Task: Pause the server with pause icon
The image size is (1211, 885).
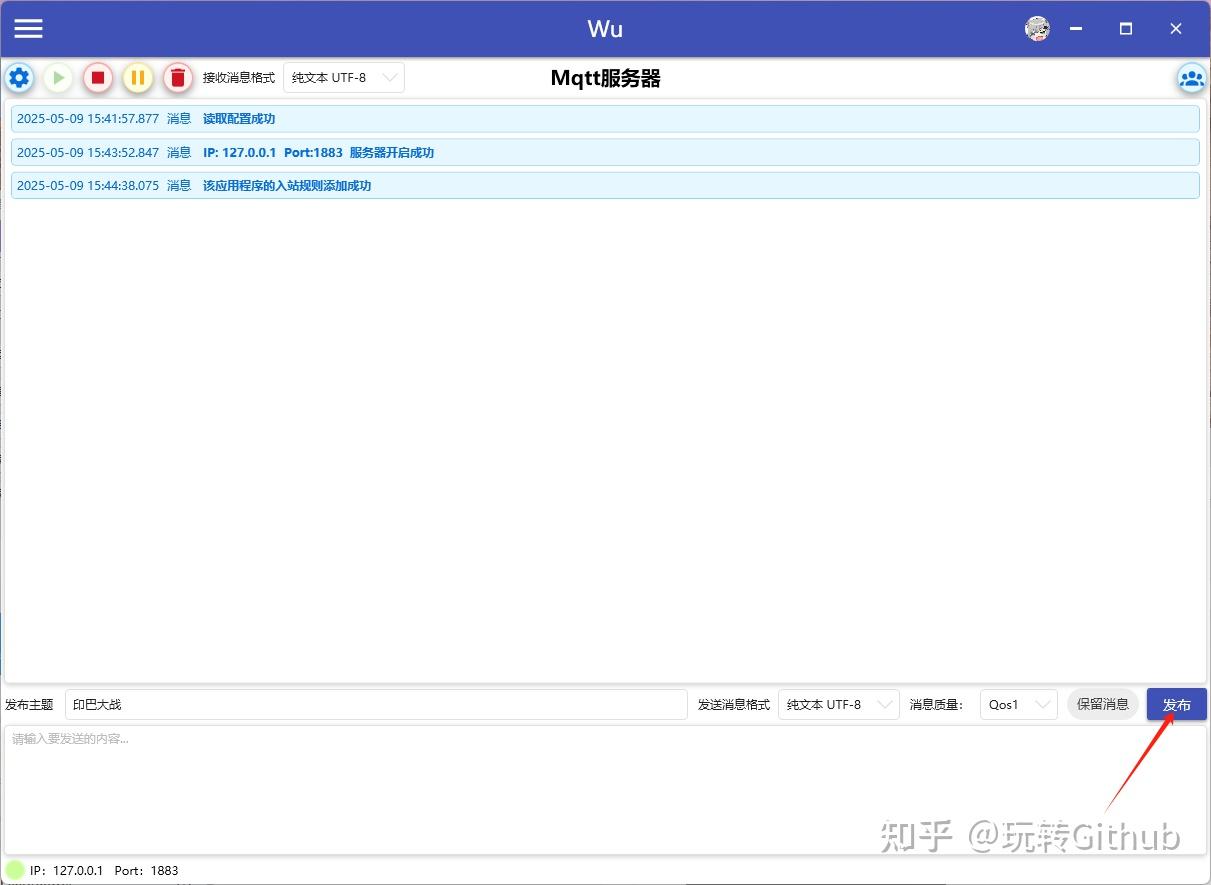Action: click(137, 78)
